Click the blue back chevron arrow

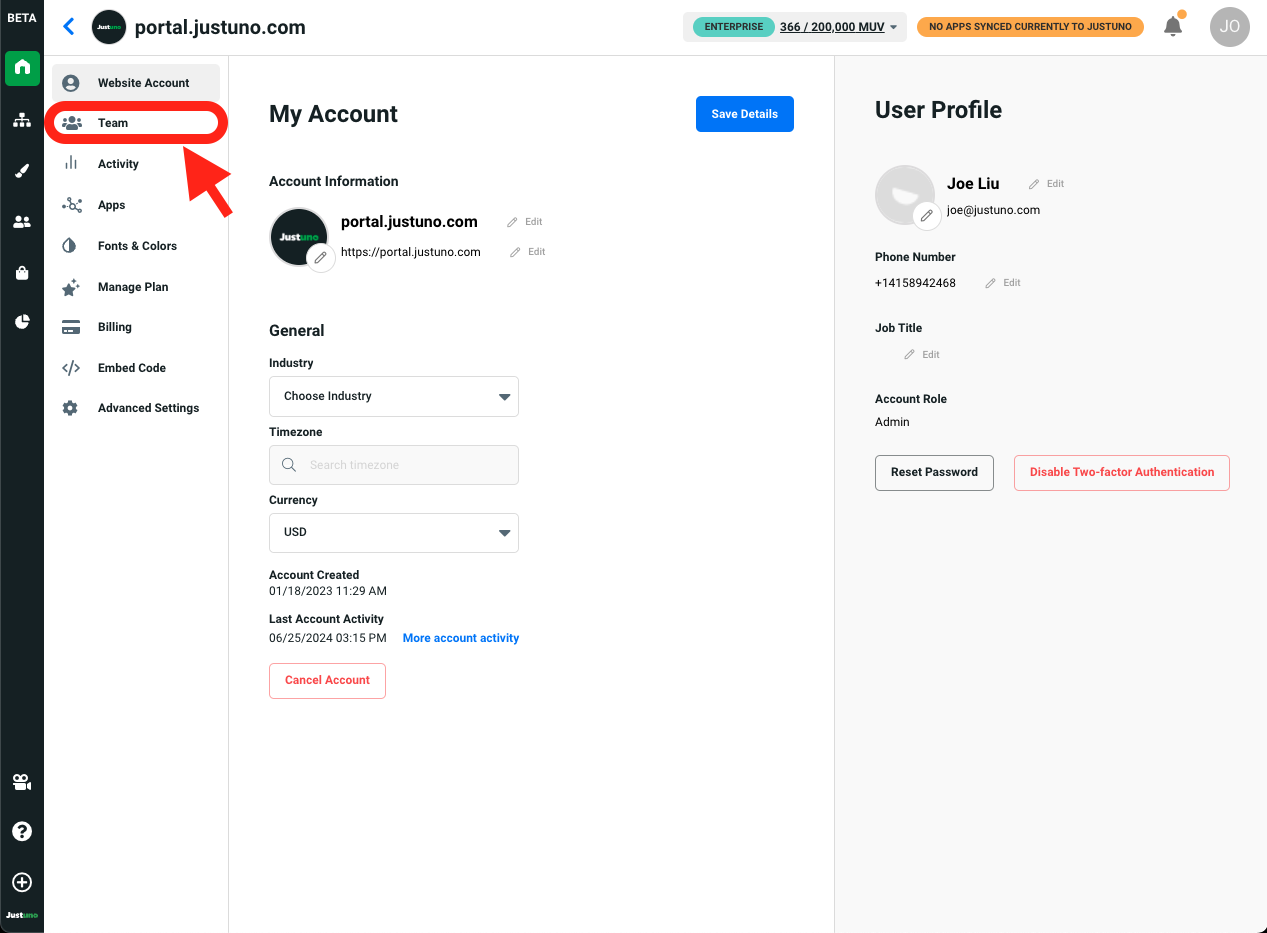coord(69,27)
